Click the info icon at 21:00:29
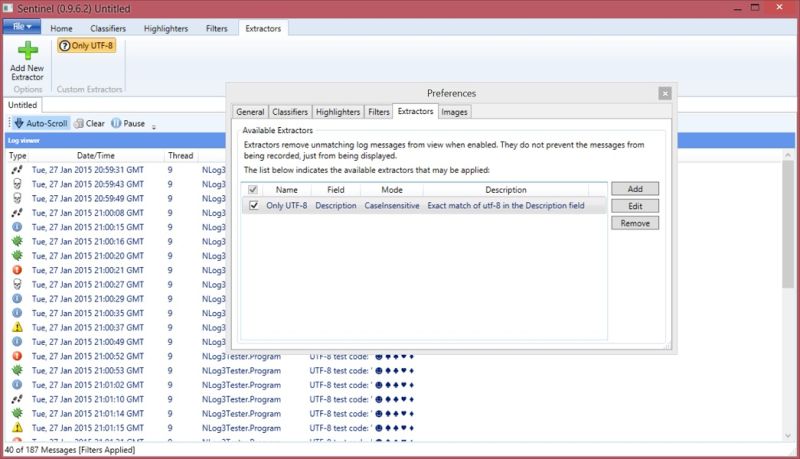Viewport: 800px width, 459px height. 17,298
